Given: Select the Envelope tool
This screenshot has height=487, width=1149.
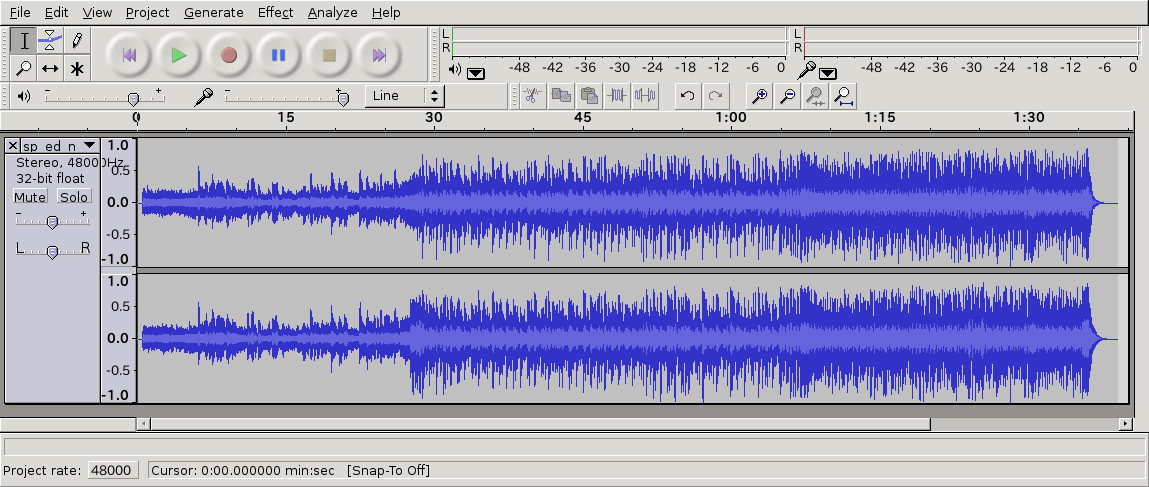Looking at the screenshot, I should click(x=50, y=41).
